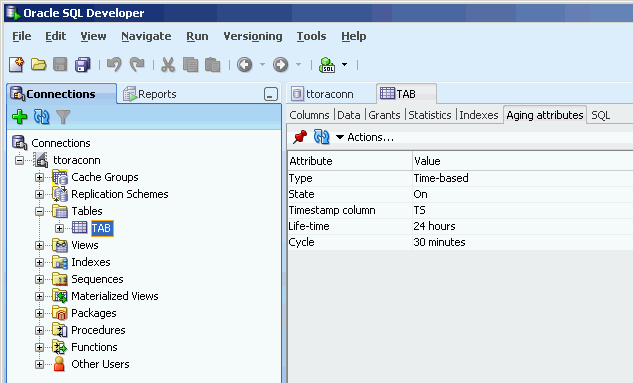Viewport: 633px width, 383px height.
Task: Click the Open folder toolbar icon
Action: tap(39, 65)
